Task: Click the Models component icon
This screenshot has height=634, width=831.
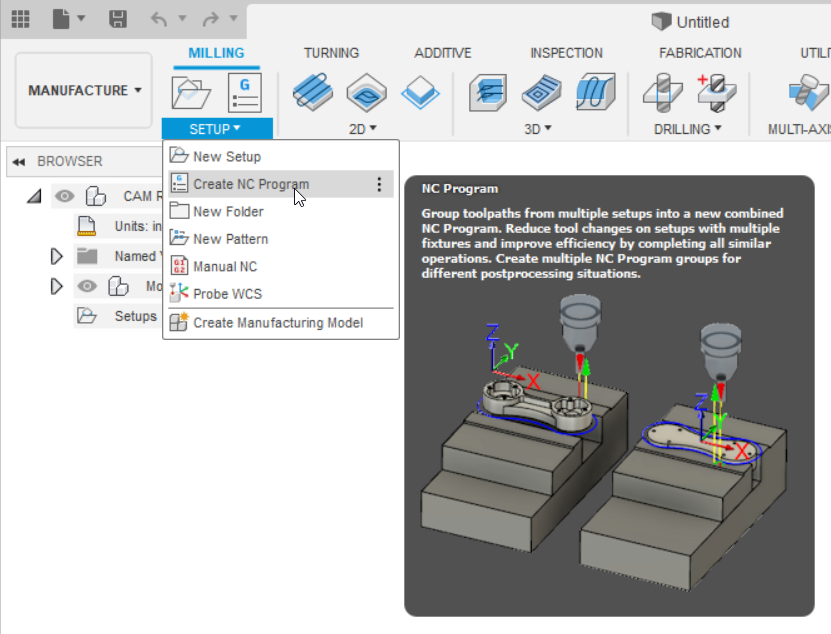Action: coord(118,286)
